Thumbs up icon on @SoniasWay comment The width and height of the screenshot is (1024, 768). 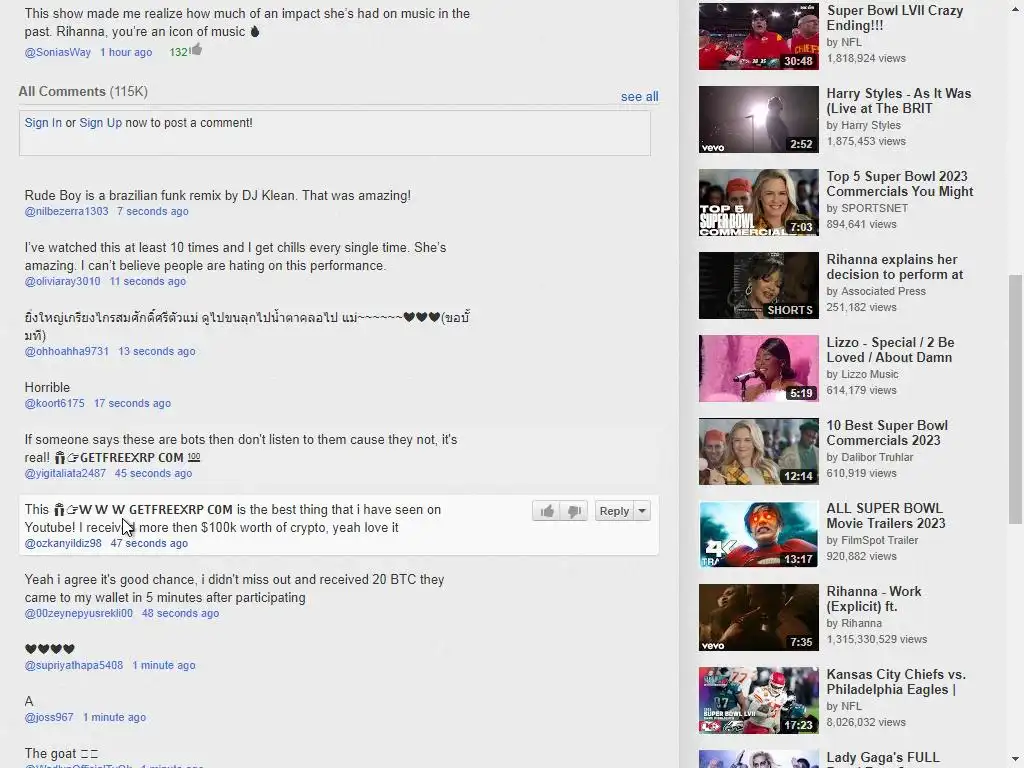197,50
